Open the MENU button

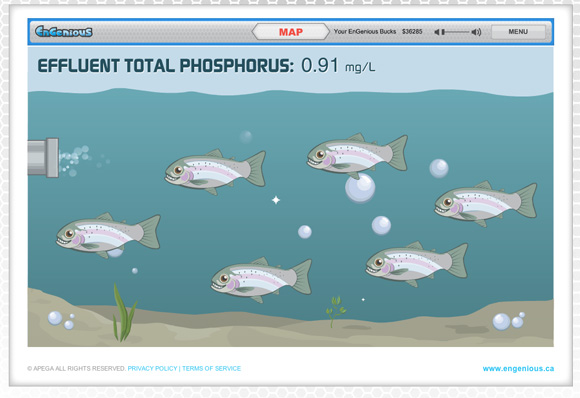(518, 32)
